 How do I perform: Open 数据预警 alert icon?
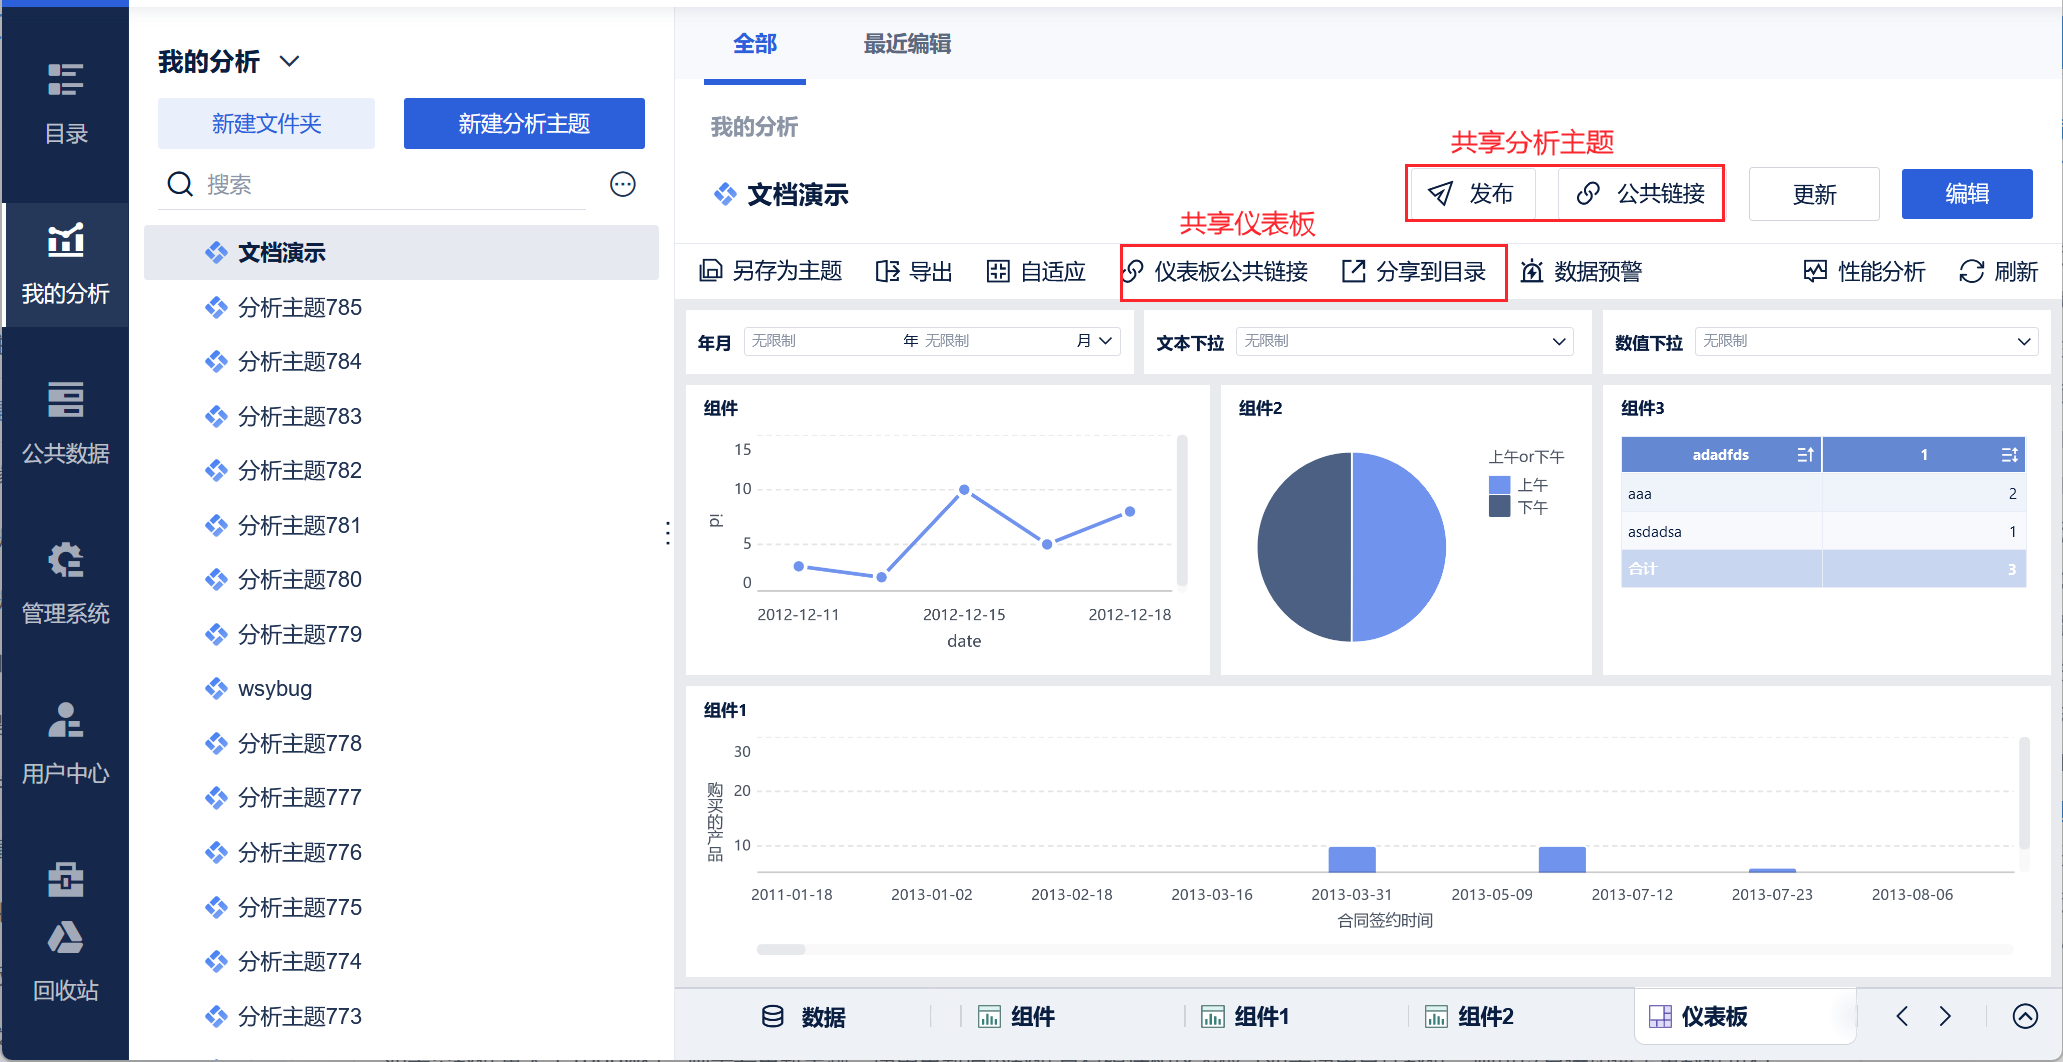pos(1532,271)
